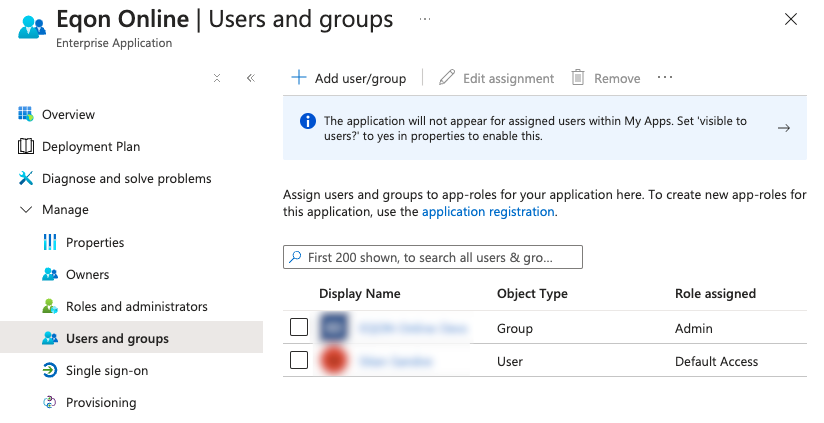This screenshot has height=423, width=824.
Task: Click the Admin role cell
Action: (694, 329)
